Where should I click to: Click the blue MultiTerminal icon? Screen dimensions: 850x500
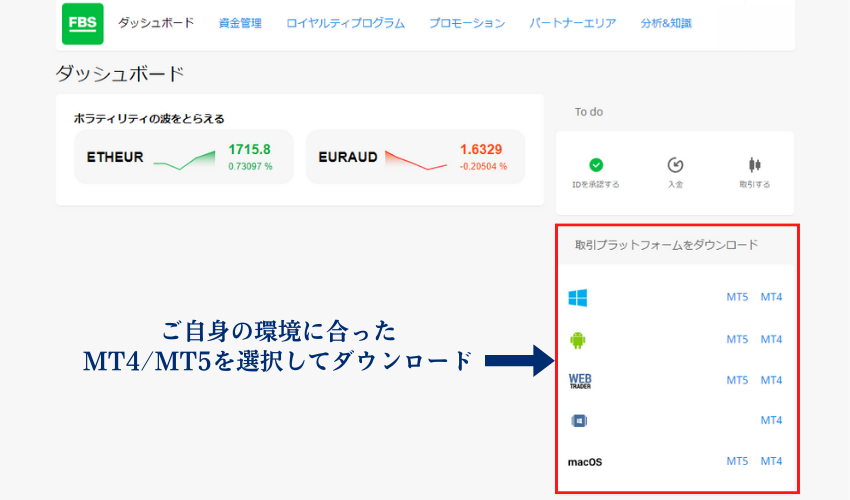pyautogui.click(x=579, y=421)
